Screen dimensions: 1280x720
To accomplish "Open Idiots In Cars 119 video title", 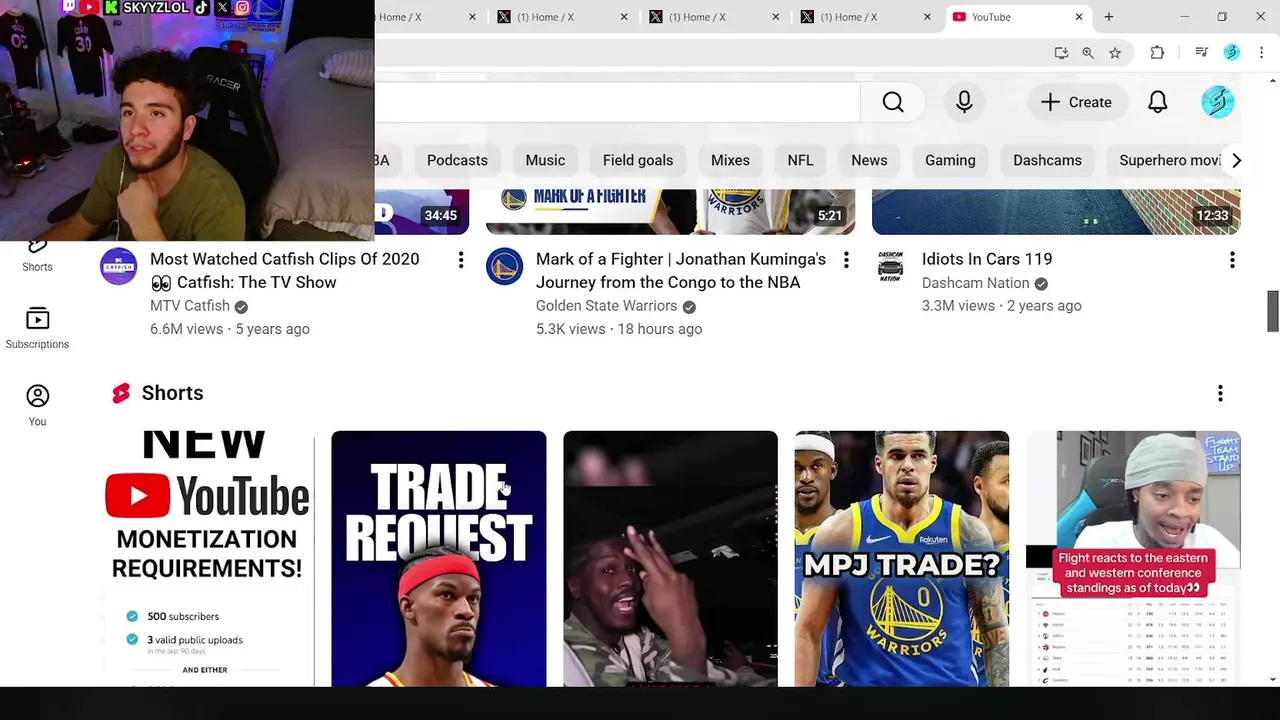I will [x=987, y=259].
